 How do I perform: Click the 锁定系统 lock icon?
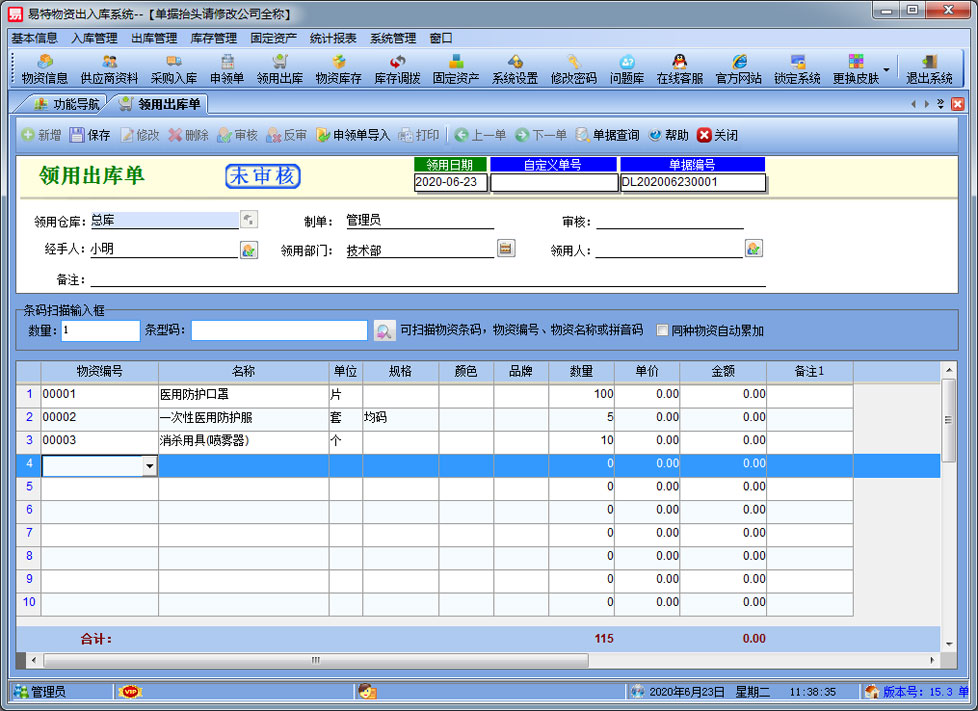click(x=797, y=69)
